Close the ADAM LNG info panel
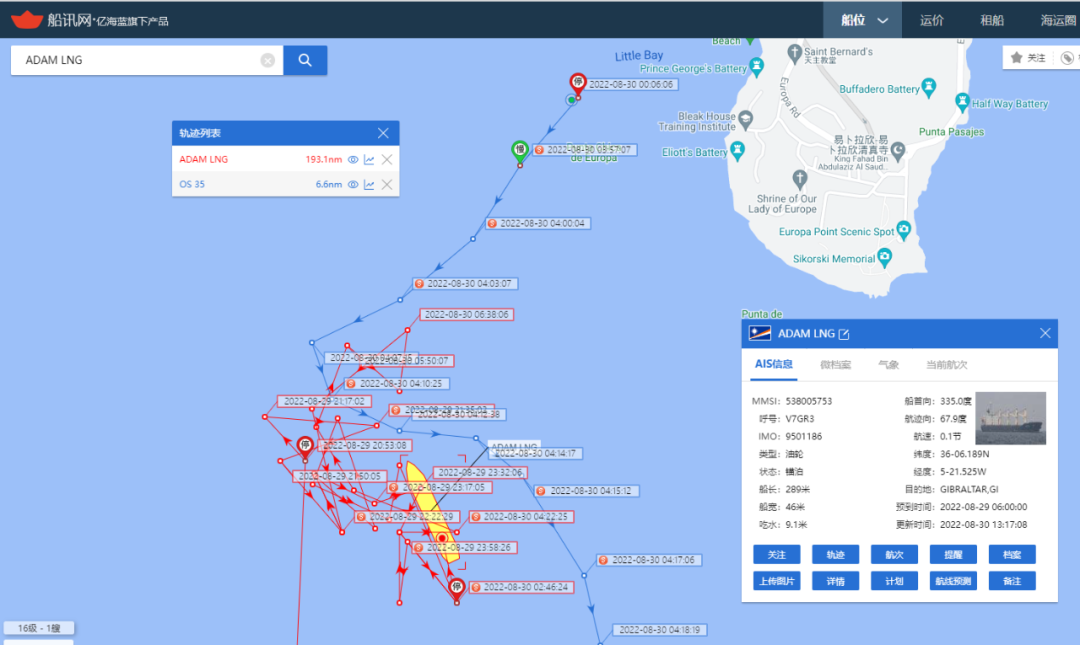The width and height of the screenshot is (1080, 645). click(1045, 334)
